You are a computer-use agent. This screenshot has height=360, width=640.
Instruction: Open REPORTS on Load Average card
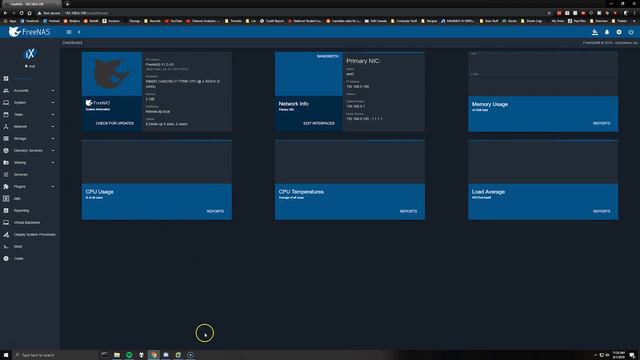pyautogui.click(x=602, y=211)
